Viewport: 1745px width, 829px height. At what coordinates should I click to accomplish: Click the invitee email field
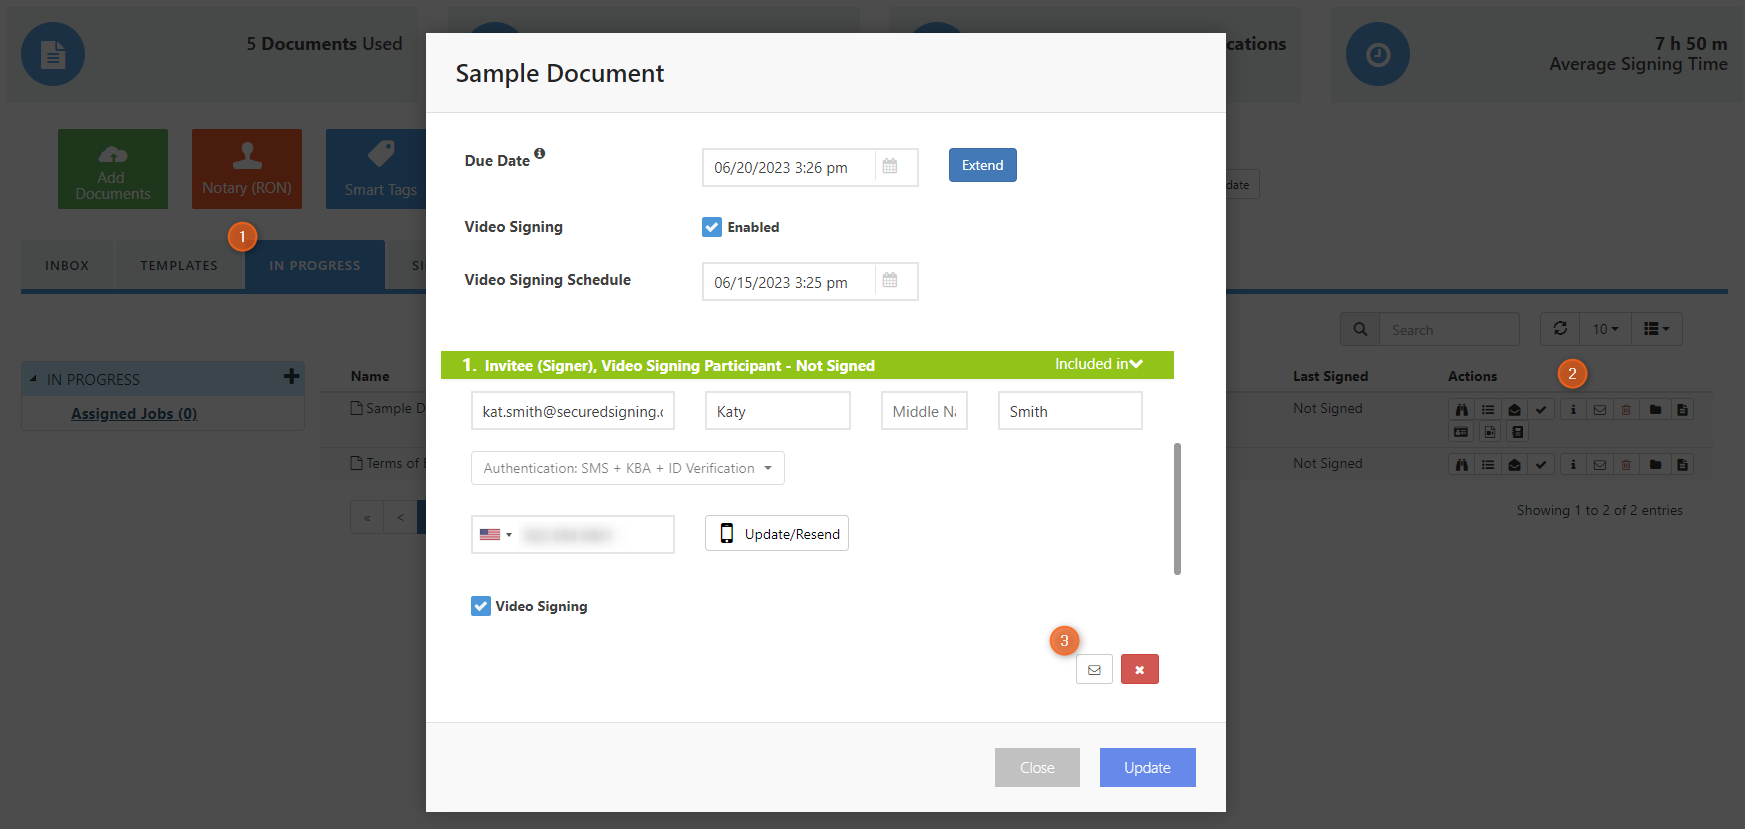point(573,411)
